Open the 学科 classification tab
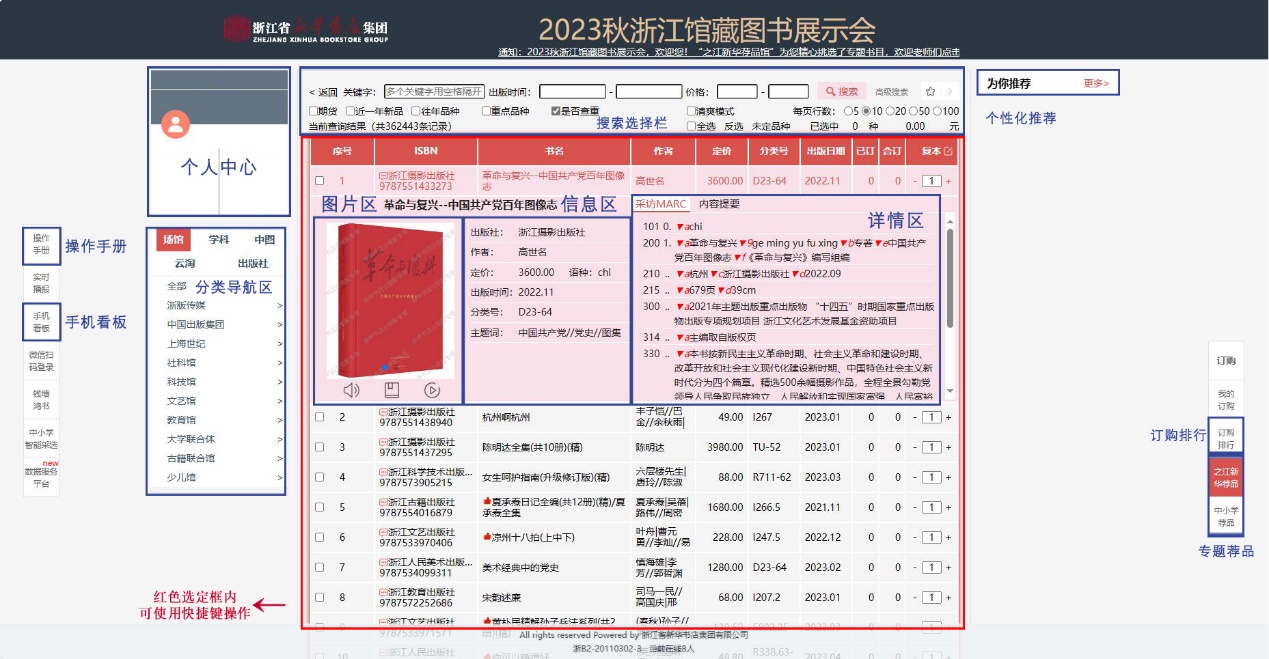 [219, 240]
